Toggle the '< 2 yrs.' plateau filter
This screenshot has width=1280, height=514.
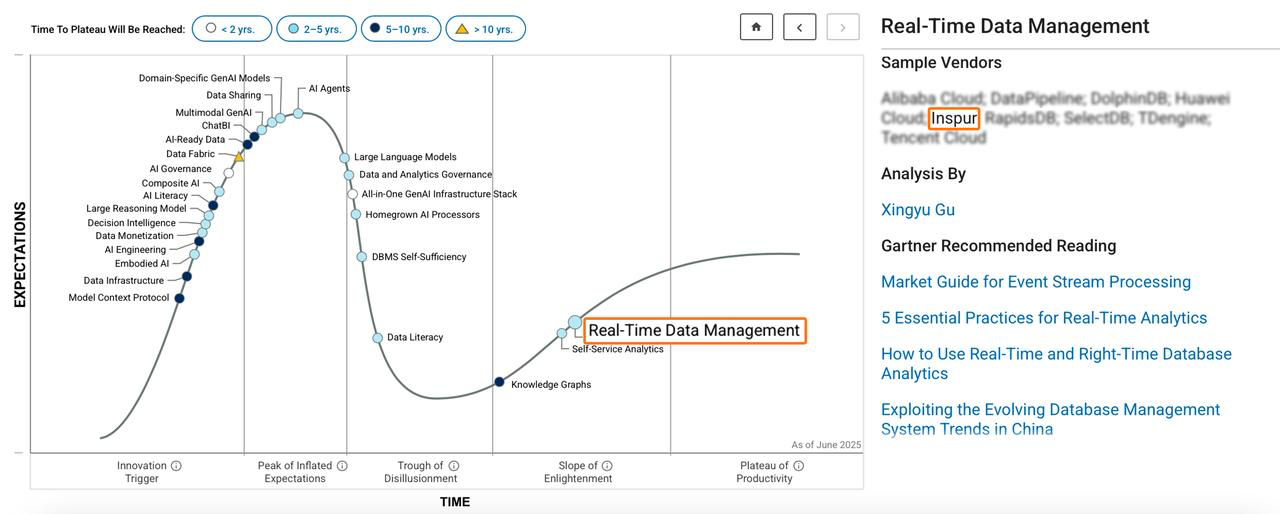231,29
